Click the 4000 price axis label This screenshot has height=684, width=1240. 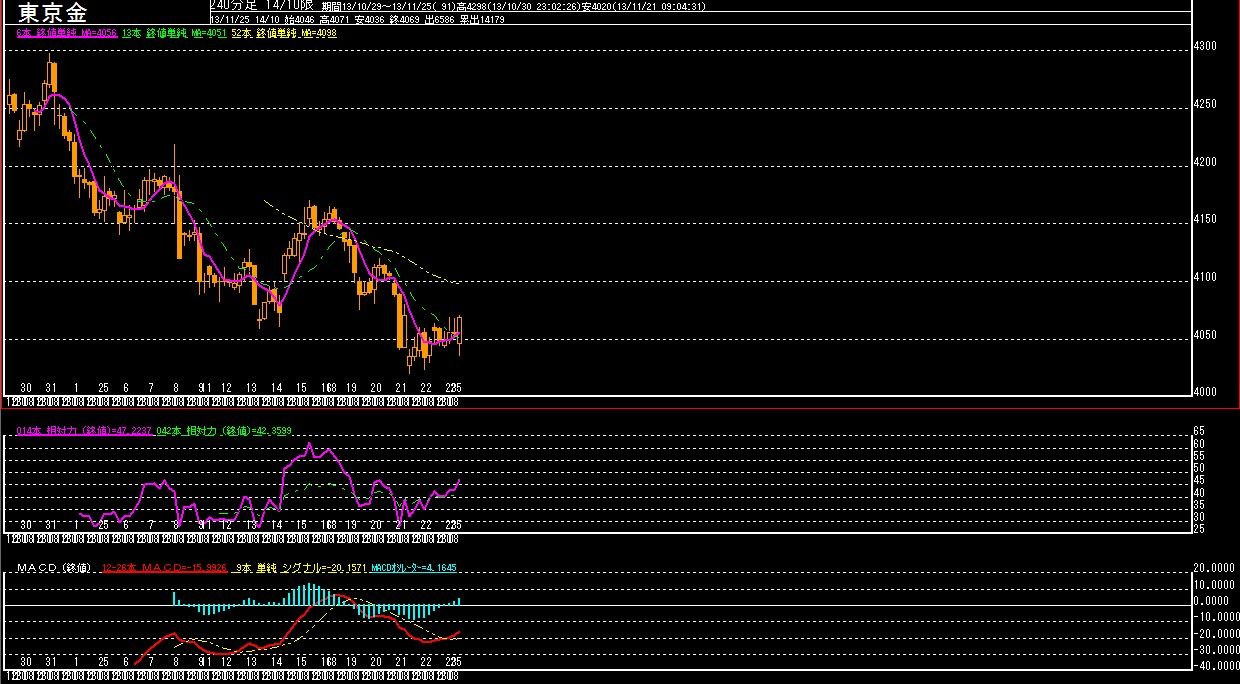[1206, 392]
